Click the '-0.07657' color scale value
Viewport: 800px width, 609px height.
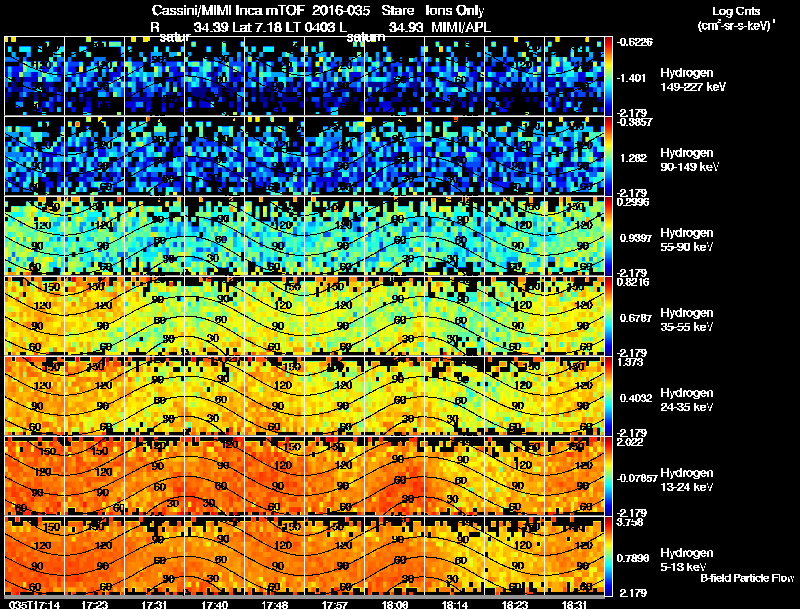(637, 478)
